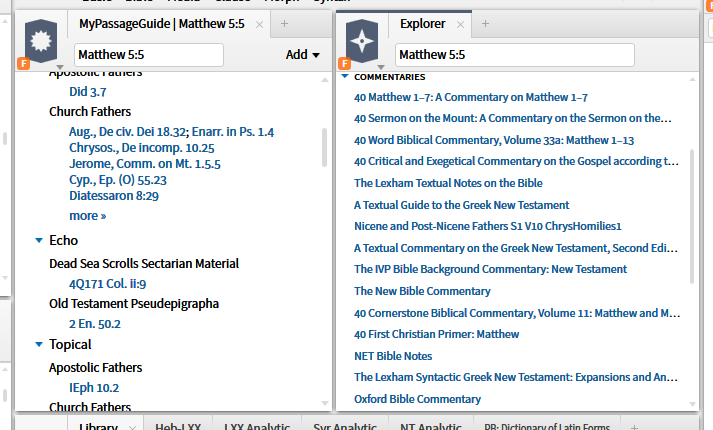Close the Explorer tab
The image size is (713, 430).
click(x=461, y=25)
